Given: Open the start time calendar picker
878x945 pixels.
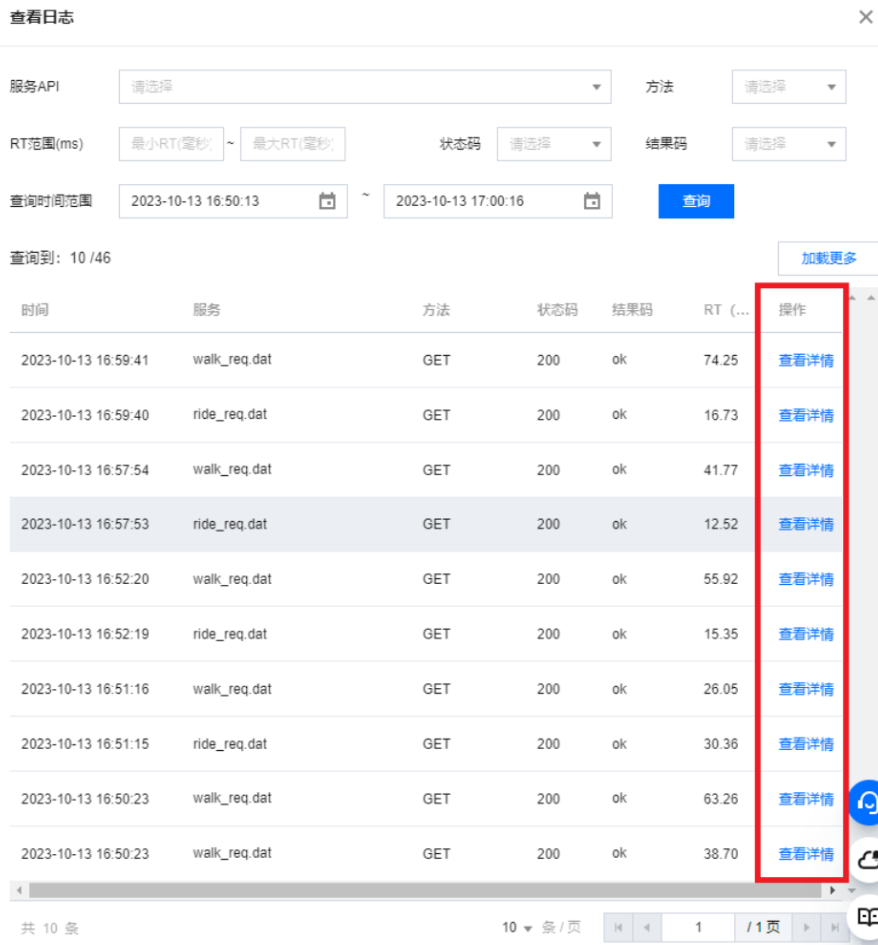Looking at the screenshot, I should (x=327, y=201).
